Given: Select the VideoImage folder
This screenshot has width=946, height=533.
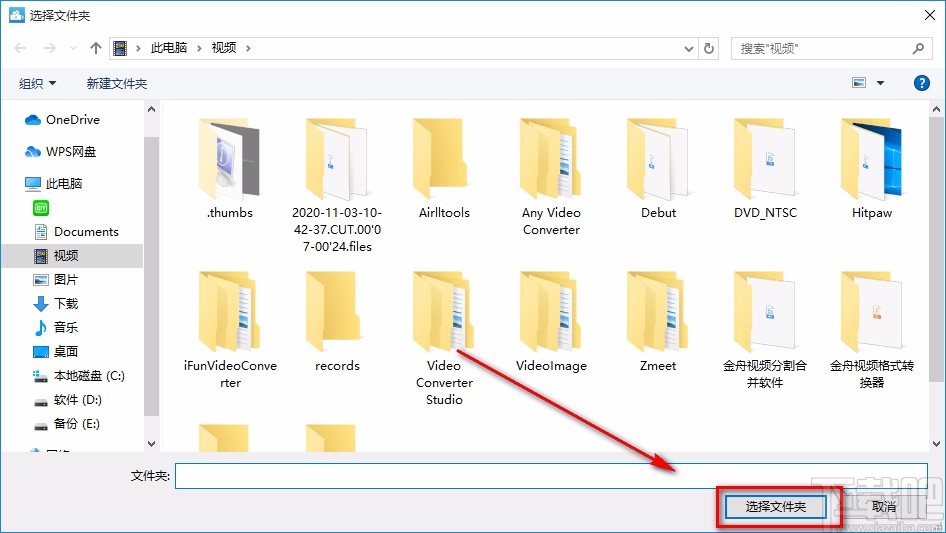Looking at the screenshot, I should (551, 321).
